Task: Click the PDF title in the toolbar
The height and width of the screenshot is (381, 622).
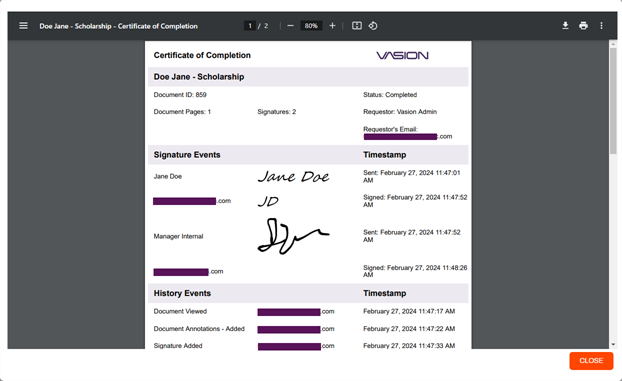Action: point(118,26)
